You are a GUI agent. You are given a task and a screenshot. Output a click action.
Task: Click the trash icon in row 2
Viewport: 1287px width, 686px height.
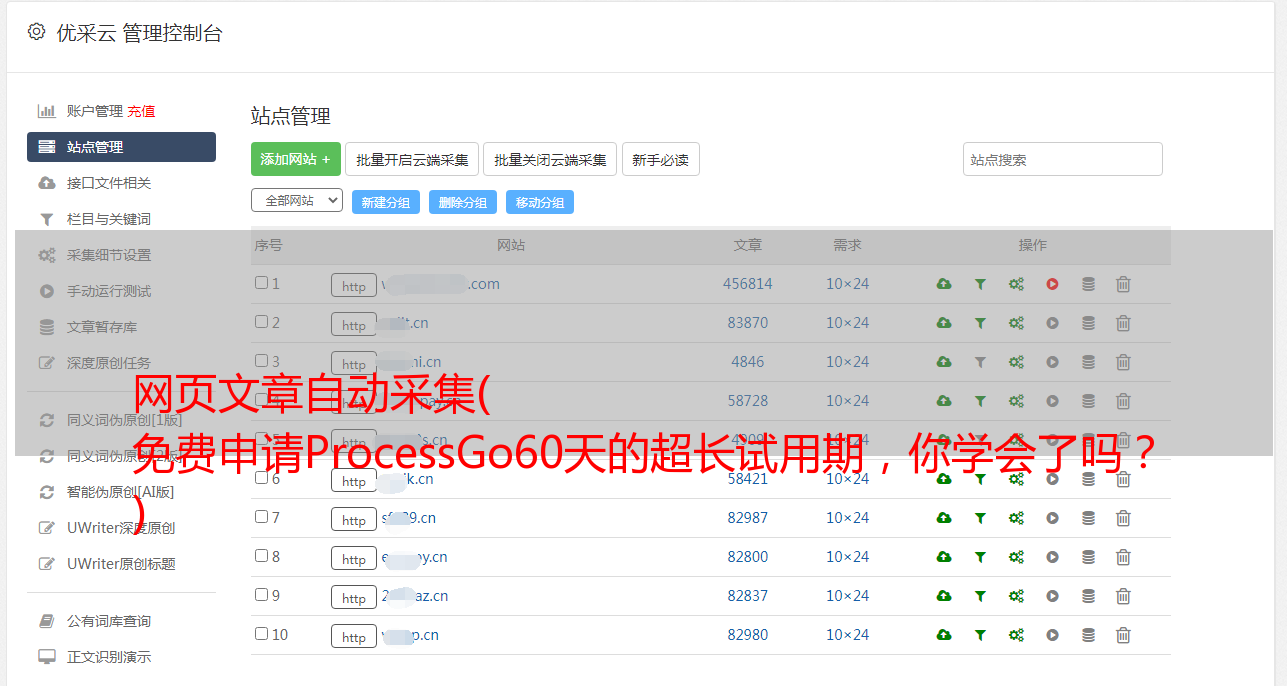point(1123,323)
